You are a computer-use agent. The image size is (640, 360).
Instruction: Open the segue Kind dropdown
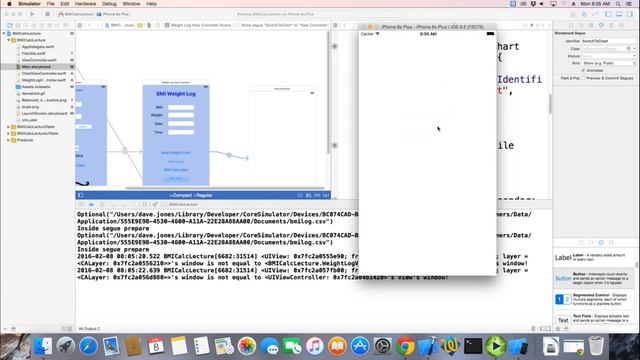click(x=608, y=63)
